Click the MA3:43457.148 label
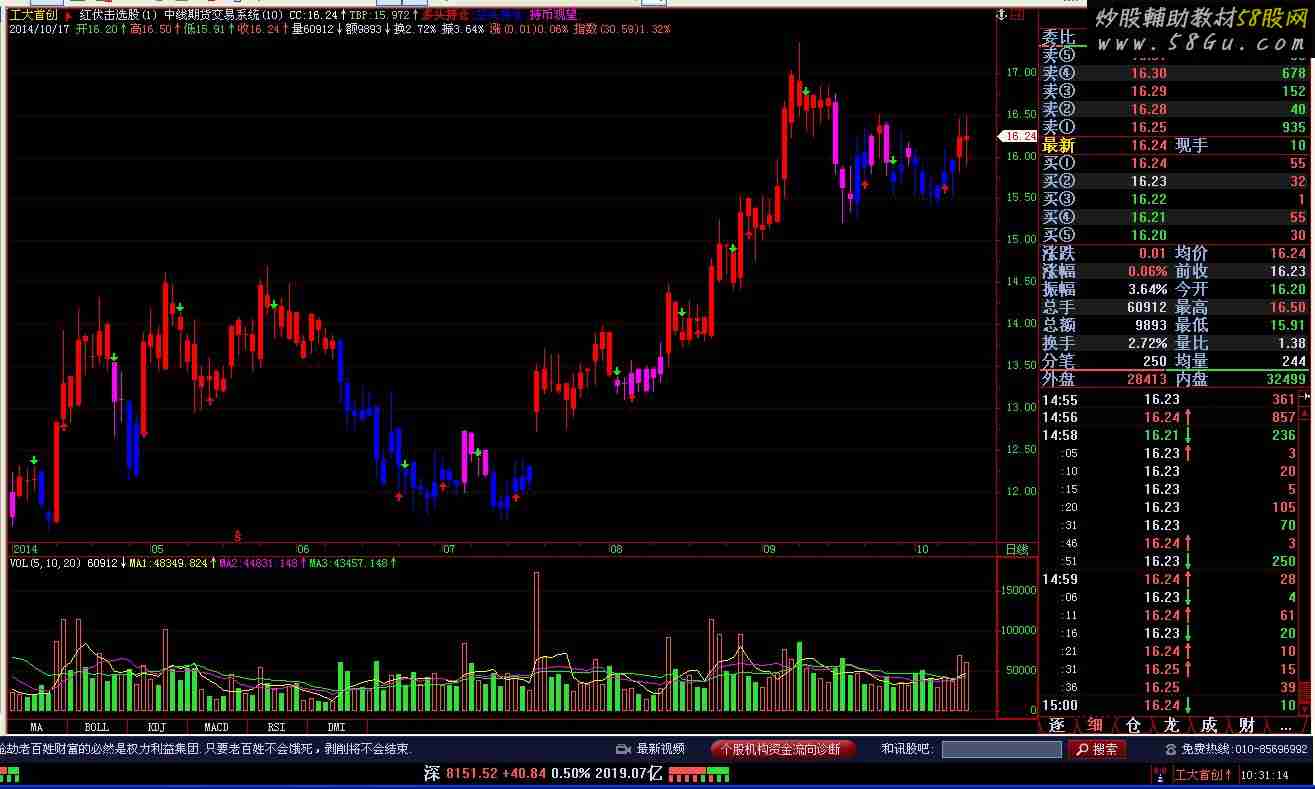This screenshot has height=789, width=1315. [351, 564]
